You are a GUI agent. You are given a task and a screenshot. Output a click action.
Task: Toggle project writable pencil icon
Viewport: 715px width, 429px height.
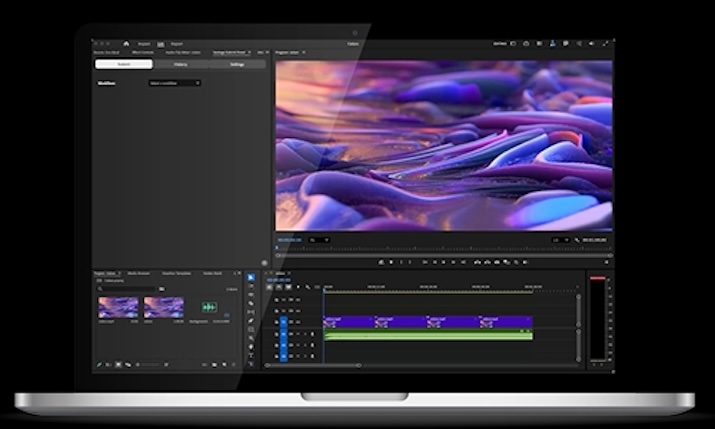point(99,365)
